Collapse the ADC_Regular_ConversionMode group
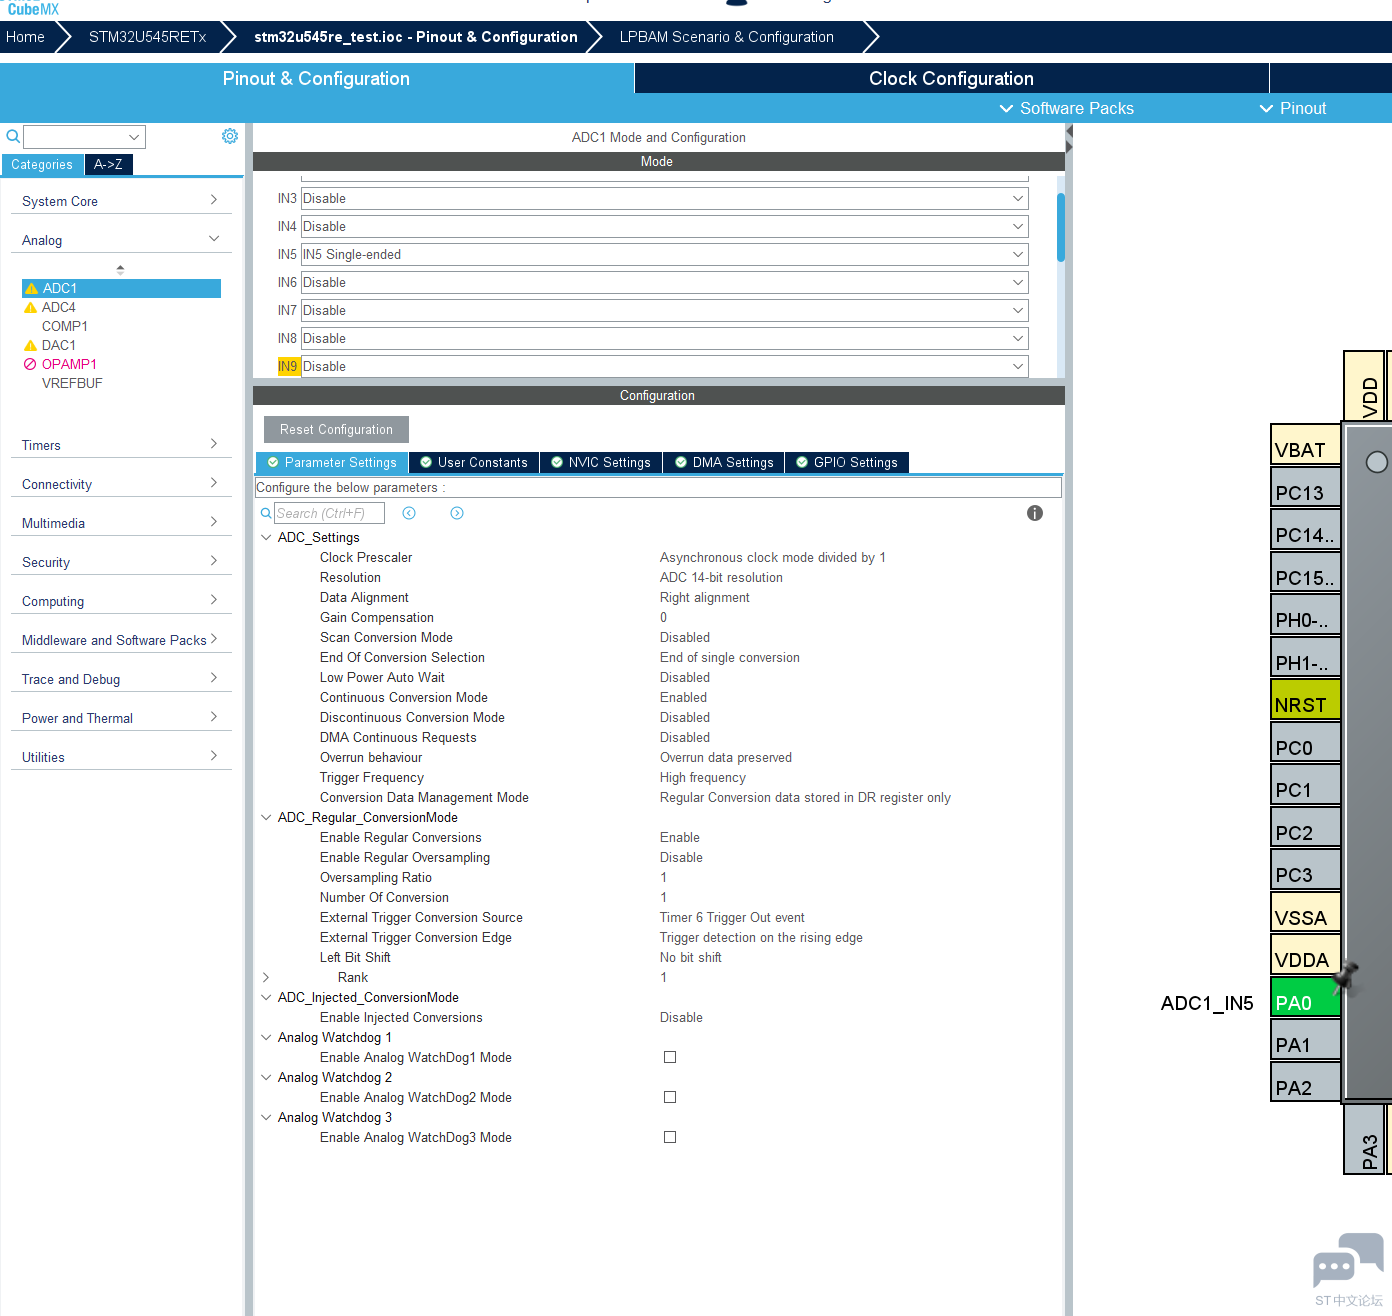This screenshot has width=1392, height=1316. [x=266, y=817]
